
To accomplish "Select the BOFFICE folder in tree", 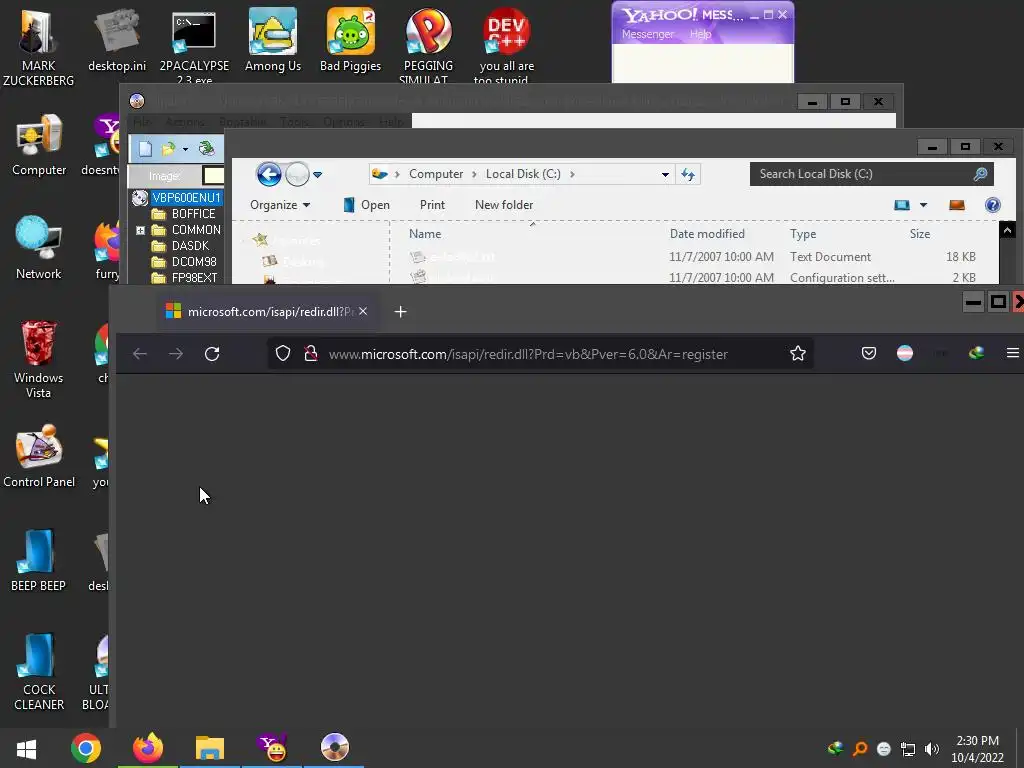I will pyautogui.click(x=193, y=214).
